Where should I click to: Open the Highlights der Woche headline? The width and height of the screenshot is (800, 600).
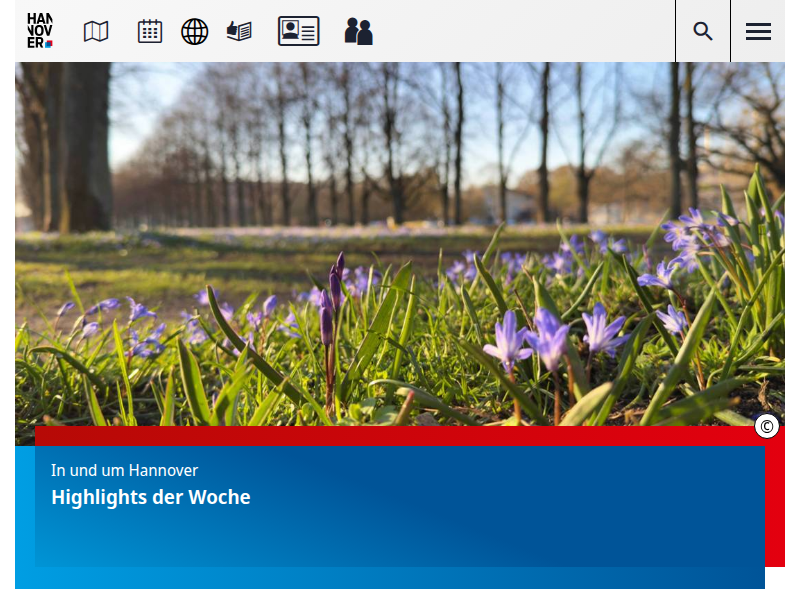pyautogui.click(x=151, y=497)
